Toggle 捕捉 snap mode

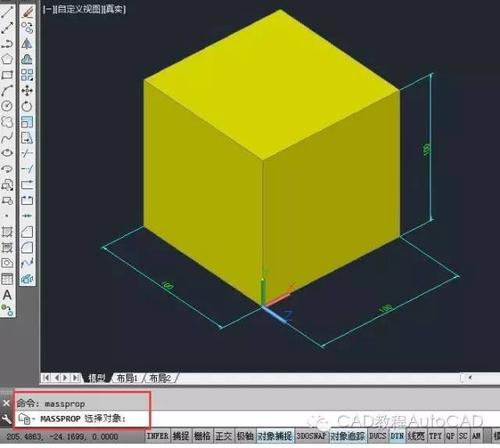tap(181, 436)
